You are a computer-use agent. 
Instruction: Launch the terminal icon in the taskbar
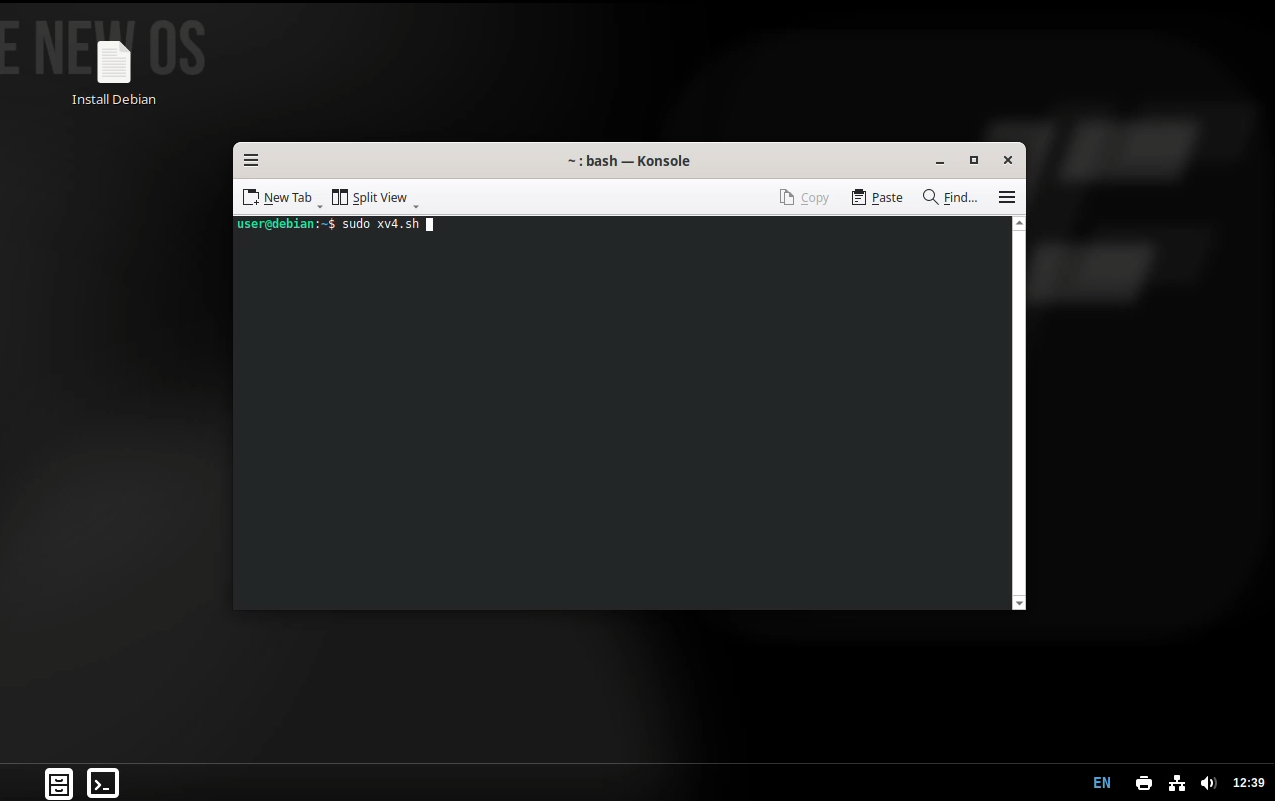click(x=102, y=783)
